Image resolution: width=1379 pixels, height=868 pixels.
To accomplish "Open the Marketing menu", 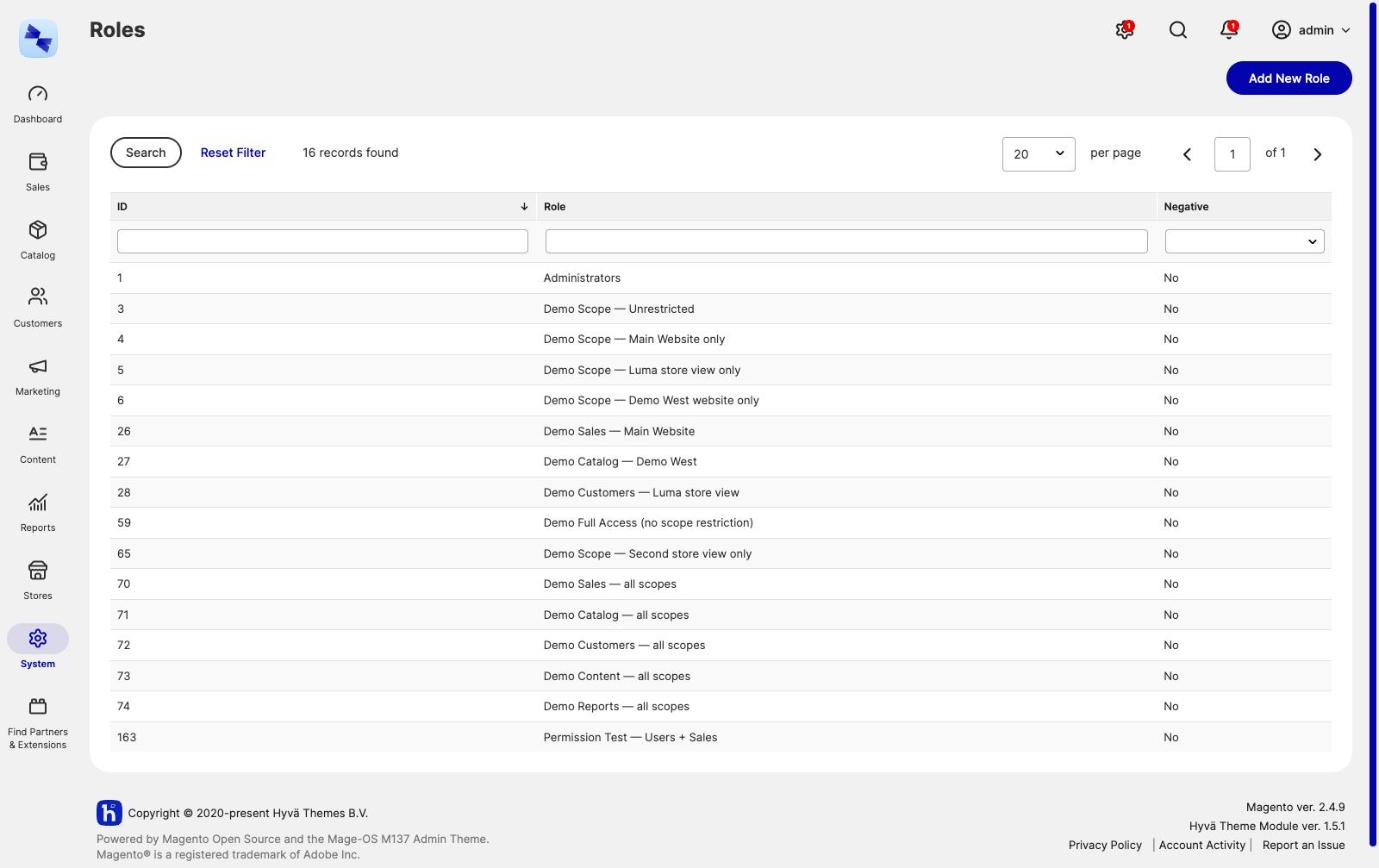I will click(38, 376).
